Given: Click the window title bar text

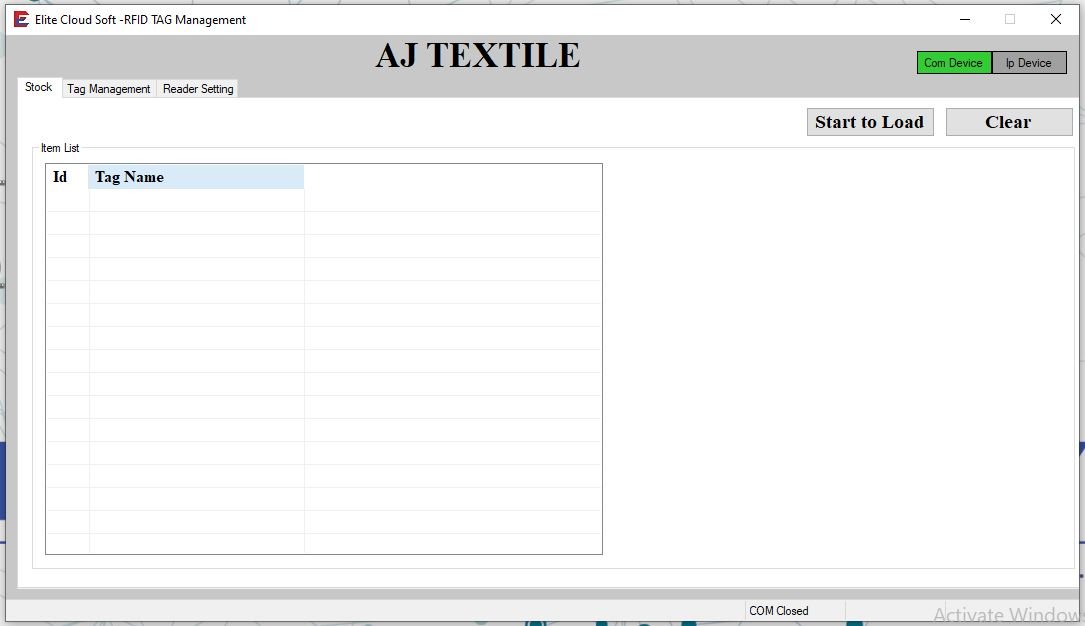Looking at the screenshot, I should tap(140, 19).
